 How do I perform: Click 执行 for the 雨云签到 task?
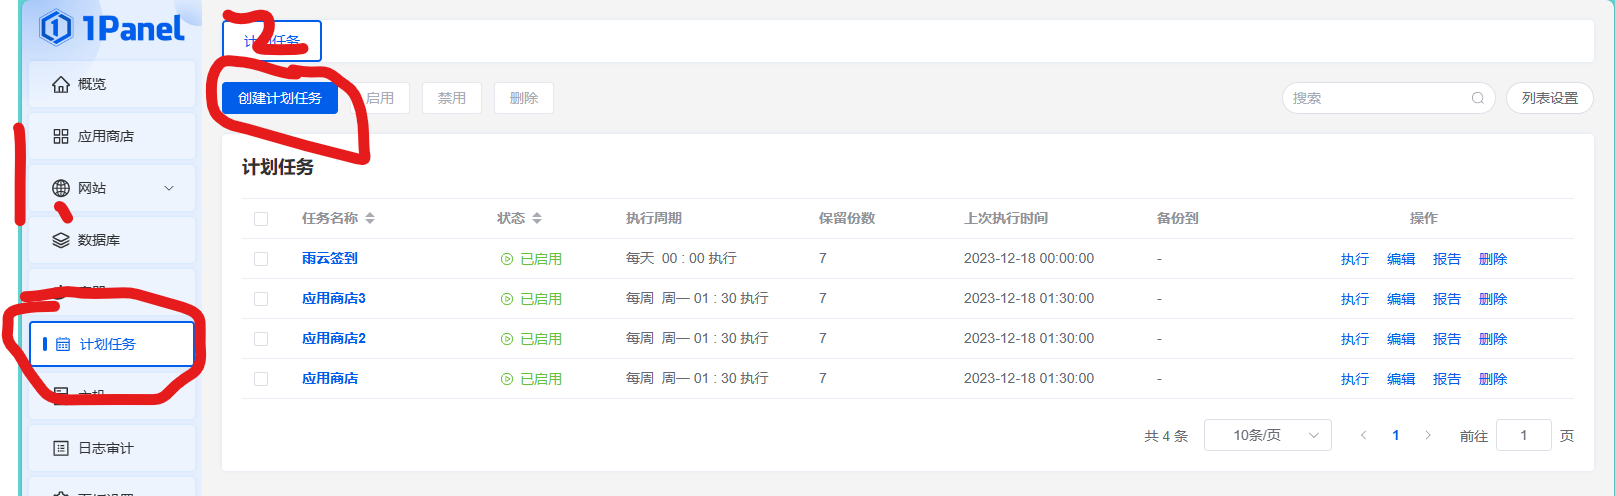tap(1354, 259)
